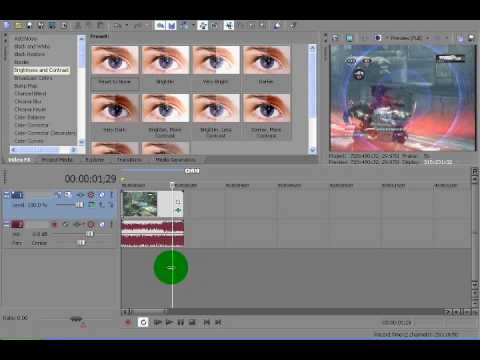Open a project with the folder icon
Image resolution: width=480 pixels, height=360 pixels.
[19, 26]
